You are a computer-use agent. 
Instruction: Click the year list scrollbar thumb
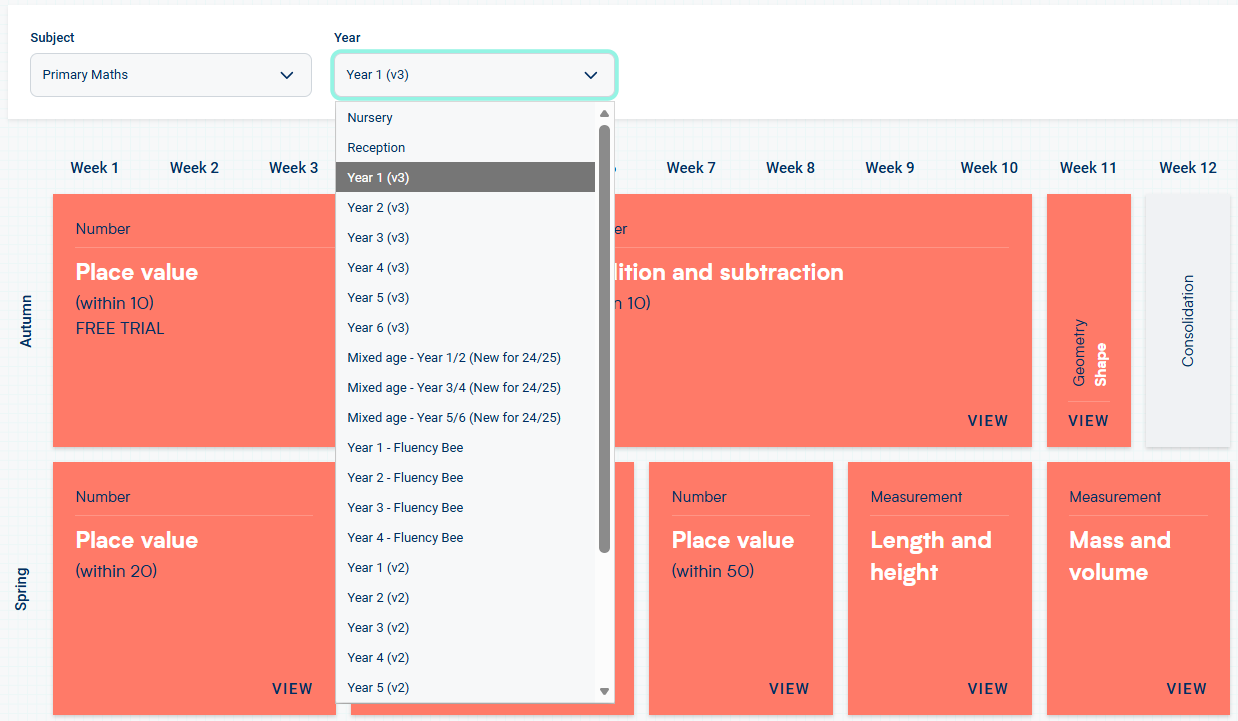click(x=604, y=338)
